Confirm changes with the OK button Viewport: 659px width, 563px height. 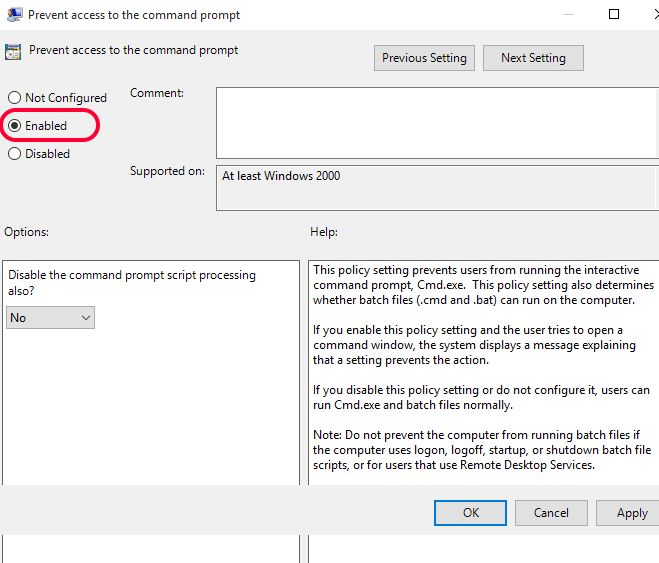[x=471, y=513]
